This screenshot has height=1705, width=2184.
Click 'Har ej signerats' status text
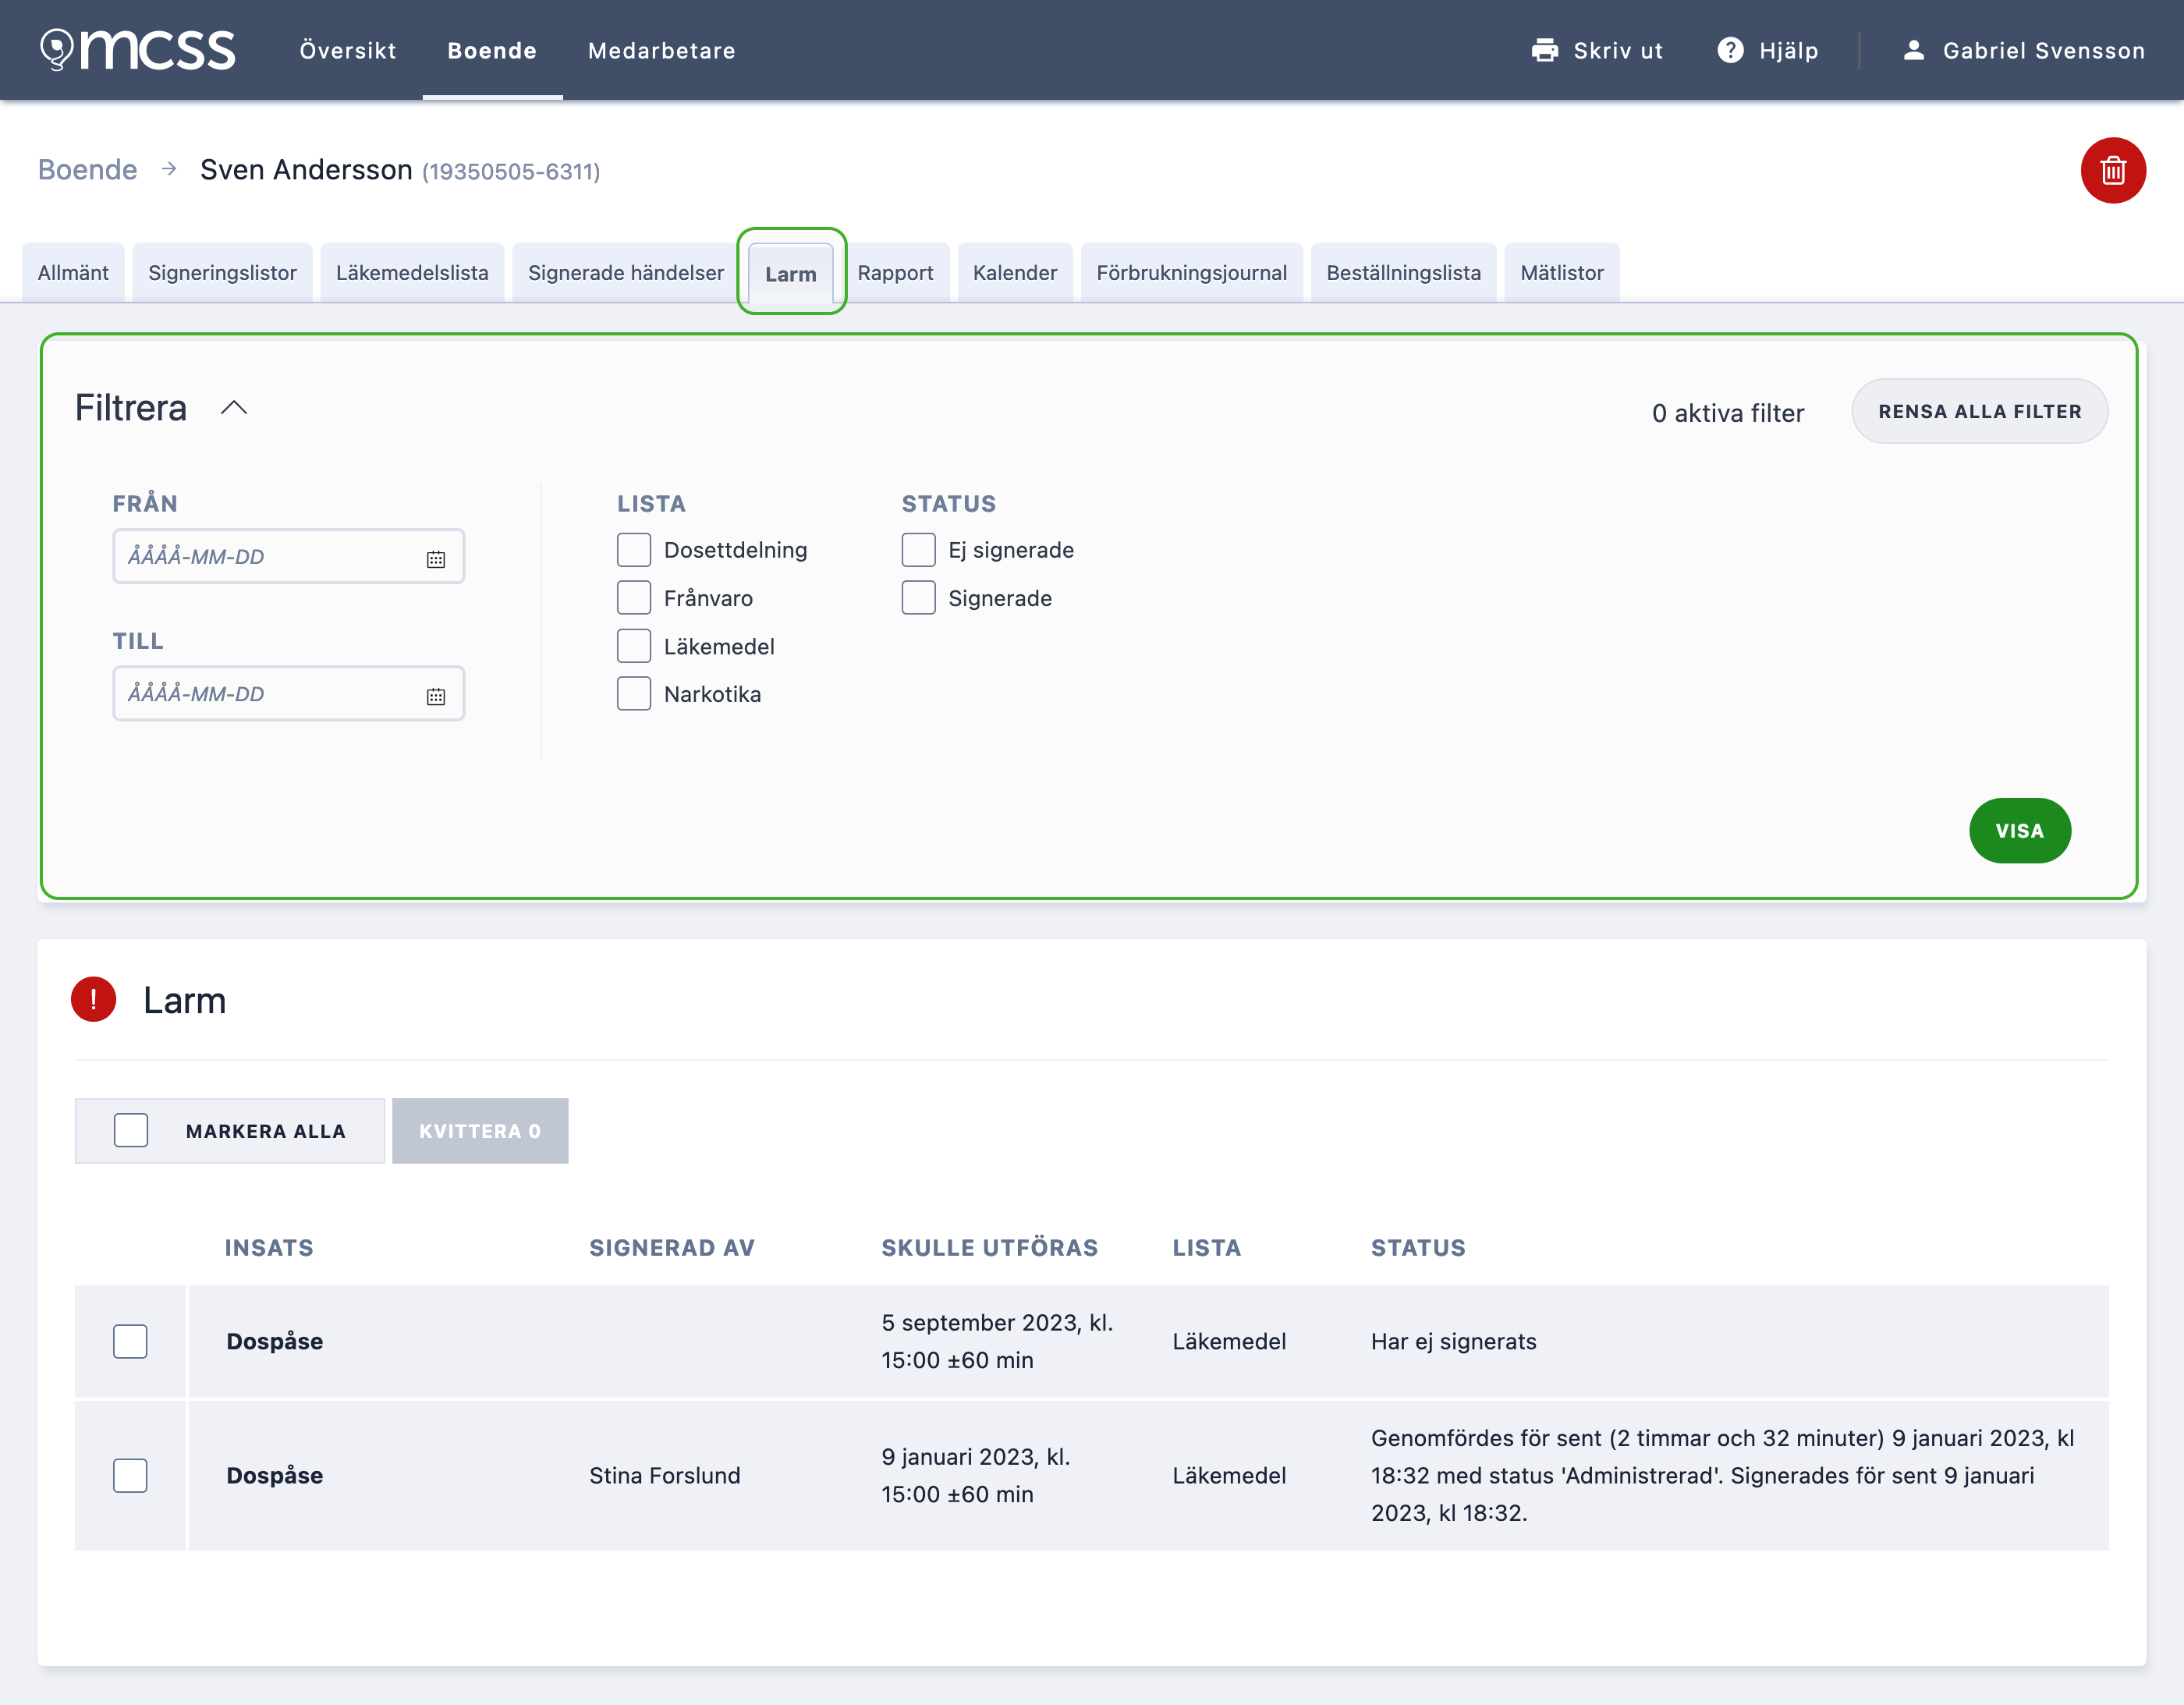click(1454, 1341)
